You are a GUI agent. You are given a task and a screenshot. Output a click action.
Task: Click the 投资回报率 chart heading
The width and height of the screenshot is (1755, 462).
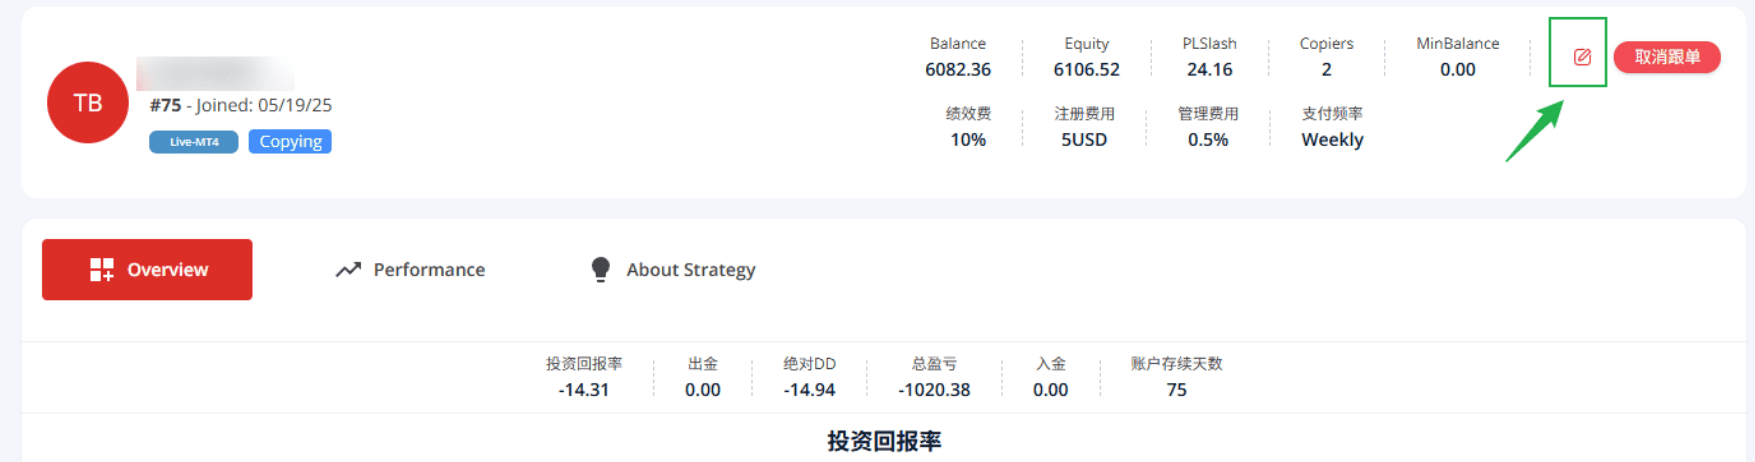[x=884, y=441]
